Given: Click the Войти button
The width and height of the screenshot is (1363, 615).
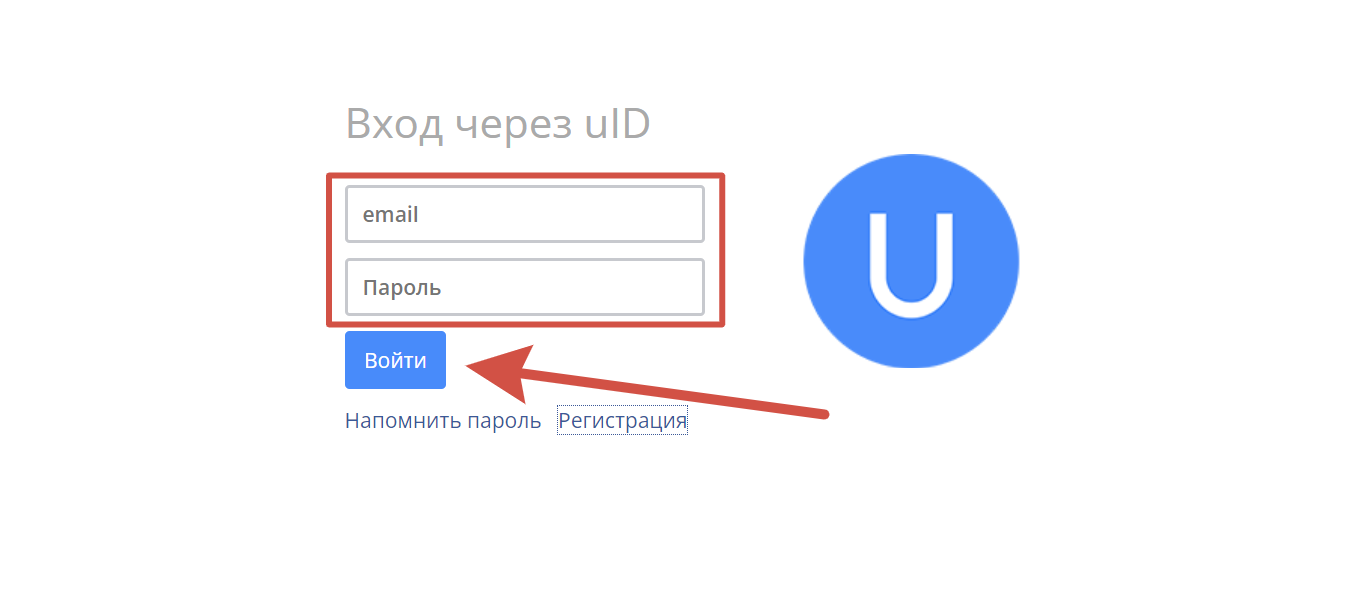Looking at the screenshot, I should click(395, 360).
